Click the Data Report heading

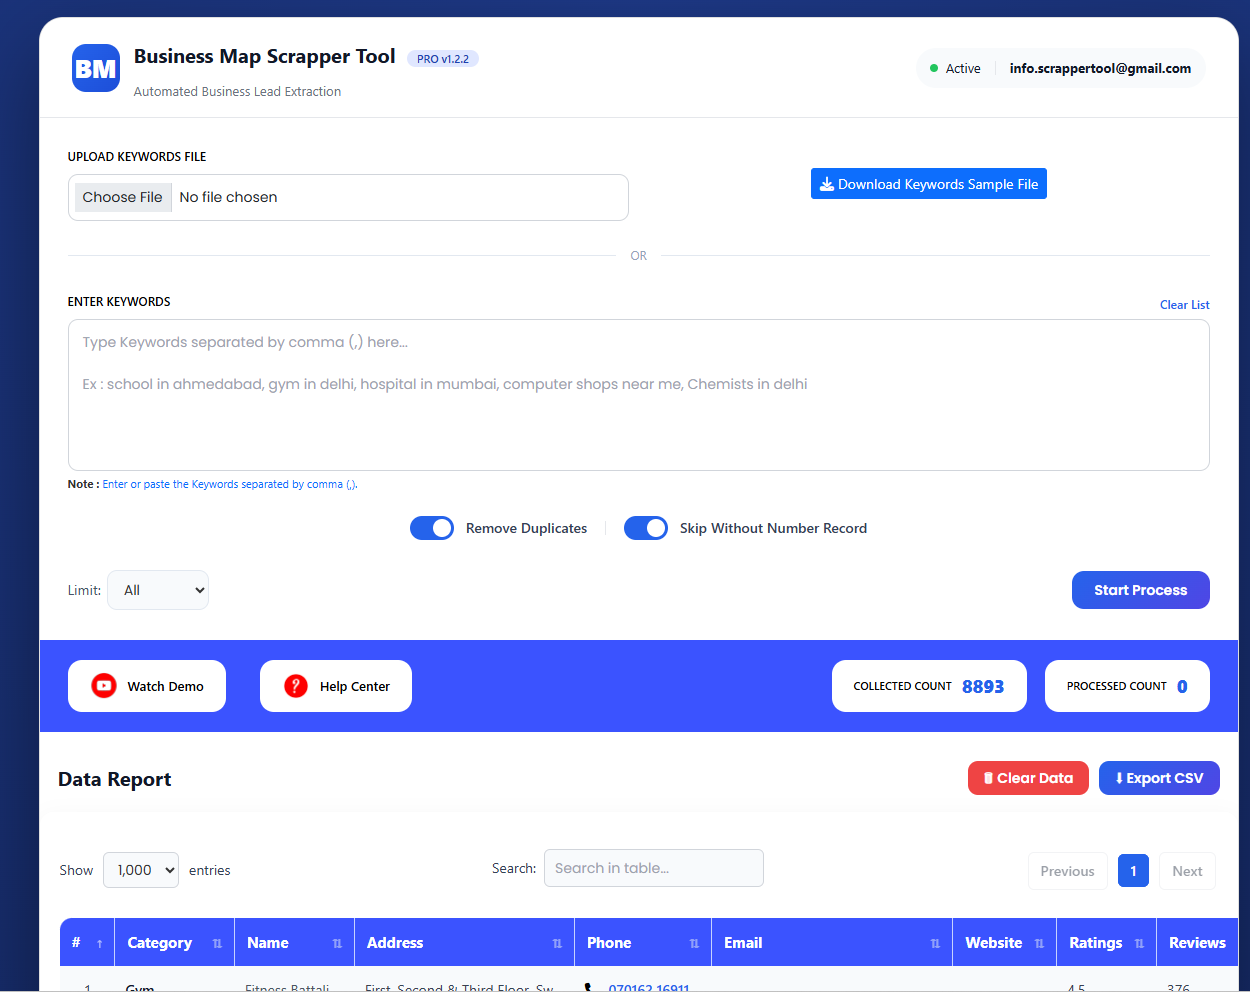[x=115, y=779]
